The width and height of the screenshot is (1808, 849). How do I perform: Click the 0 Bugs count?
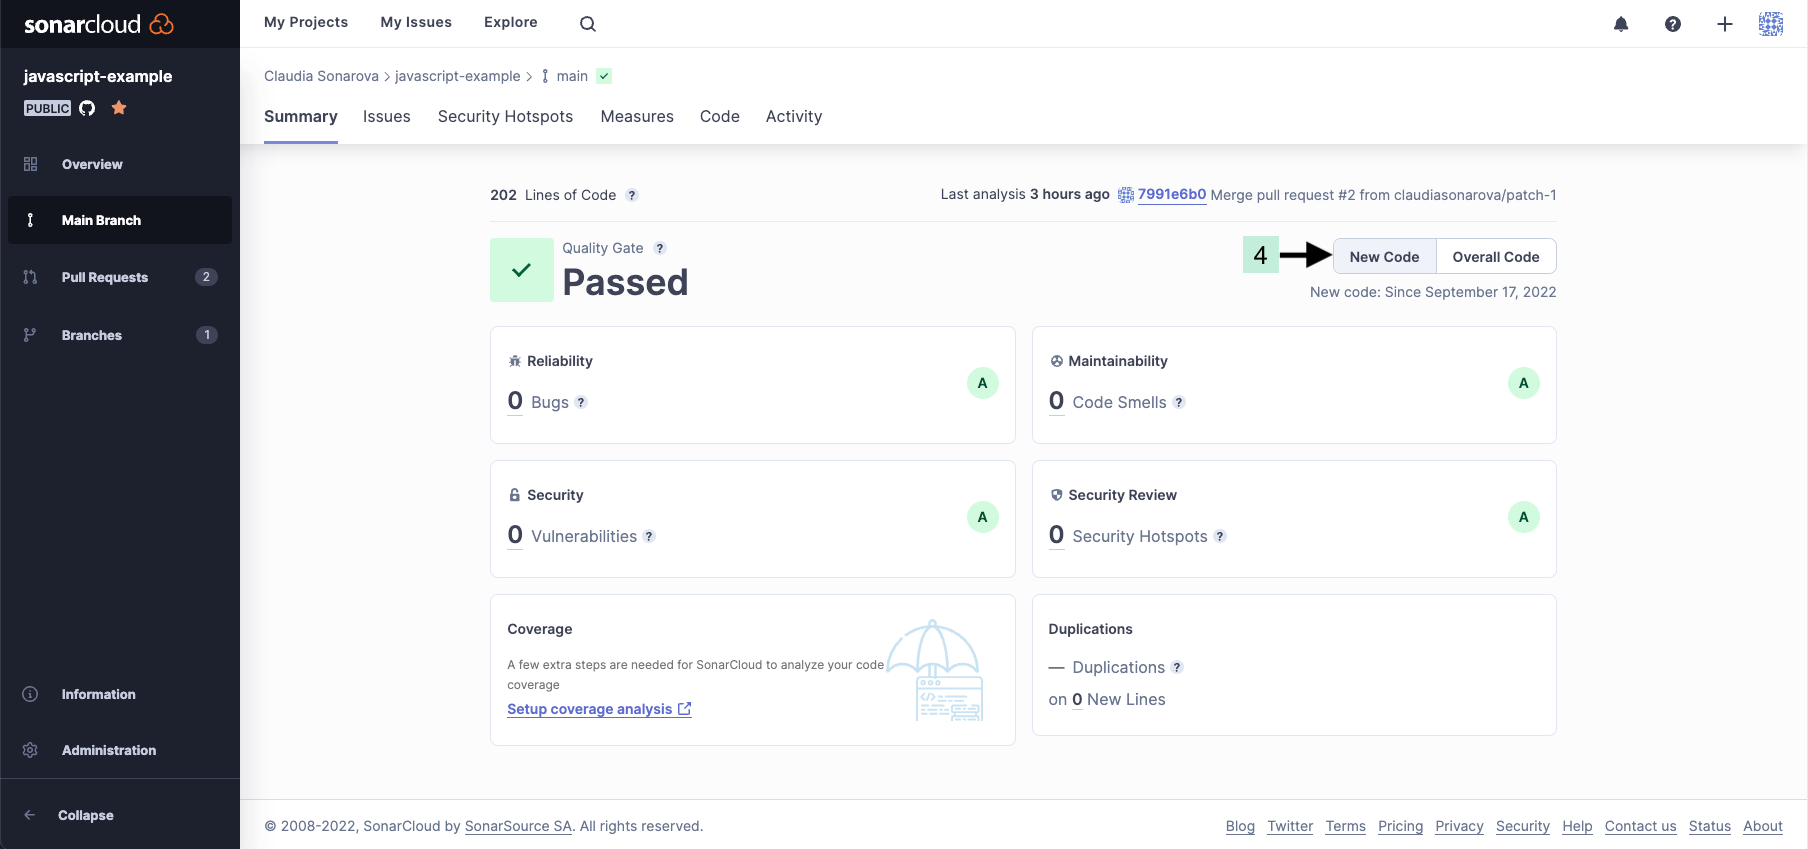pyautogui.click(x=515, y=401)
